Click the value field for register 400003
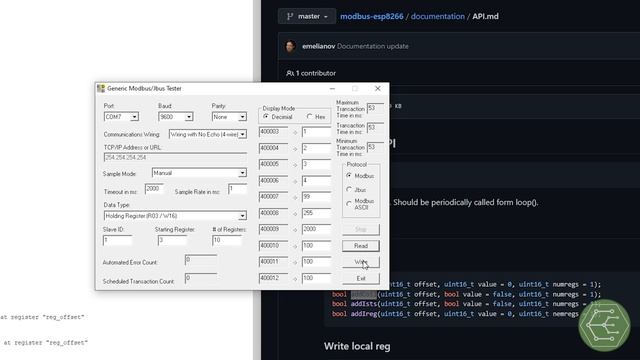This screenshot has height=360, width=640. tap(316, 132)
